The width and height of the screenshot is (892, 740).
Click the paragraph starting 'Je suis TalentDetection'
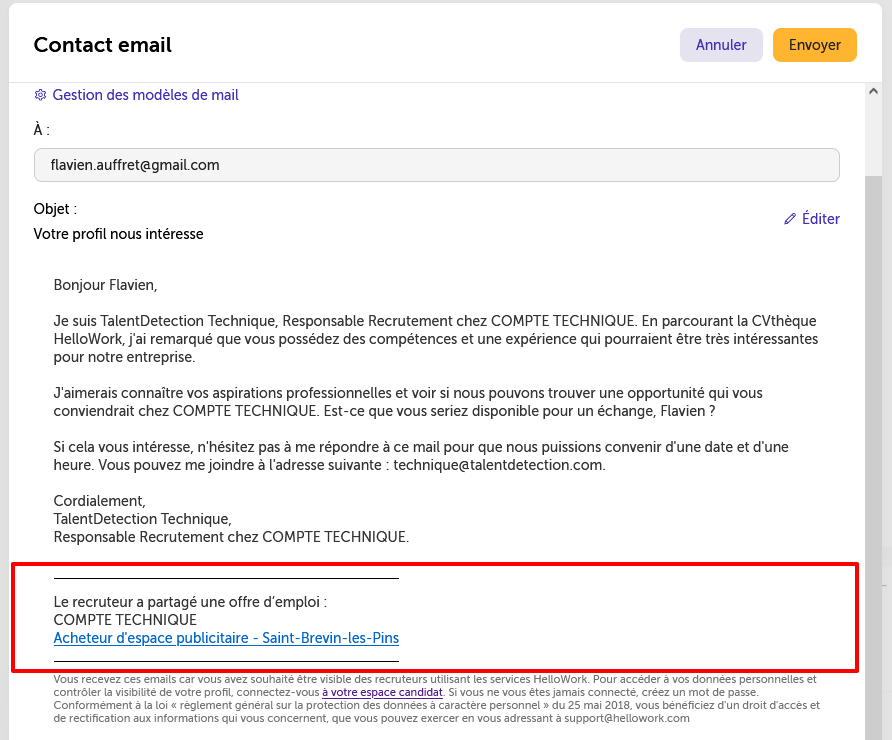tap(436, 339)
